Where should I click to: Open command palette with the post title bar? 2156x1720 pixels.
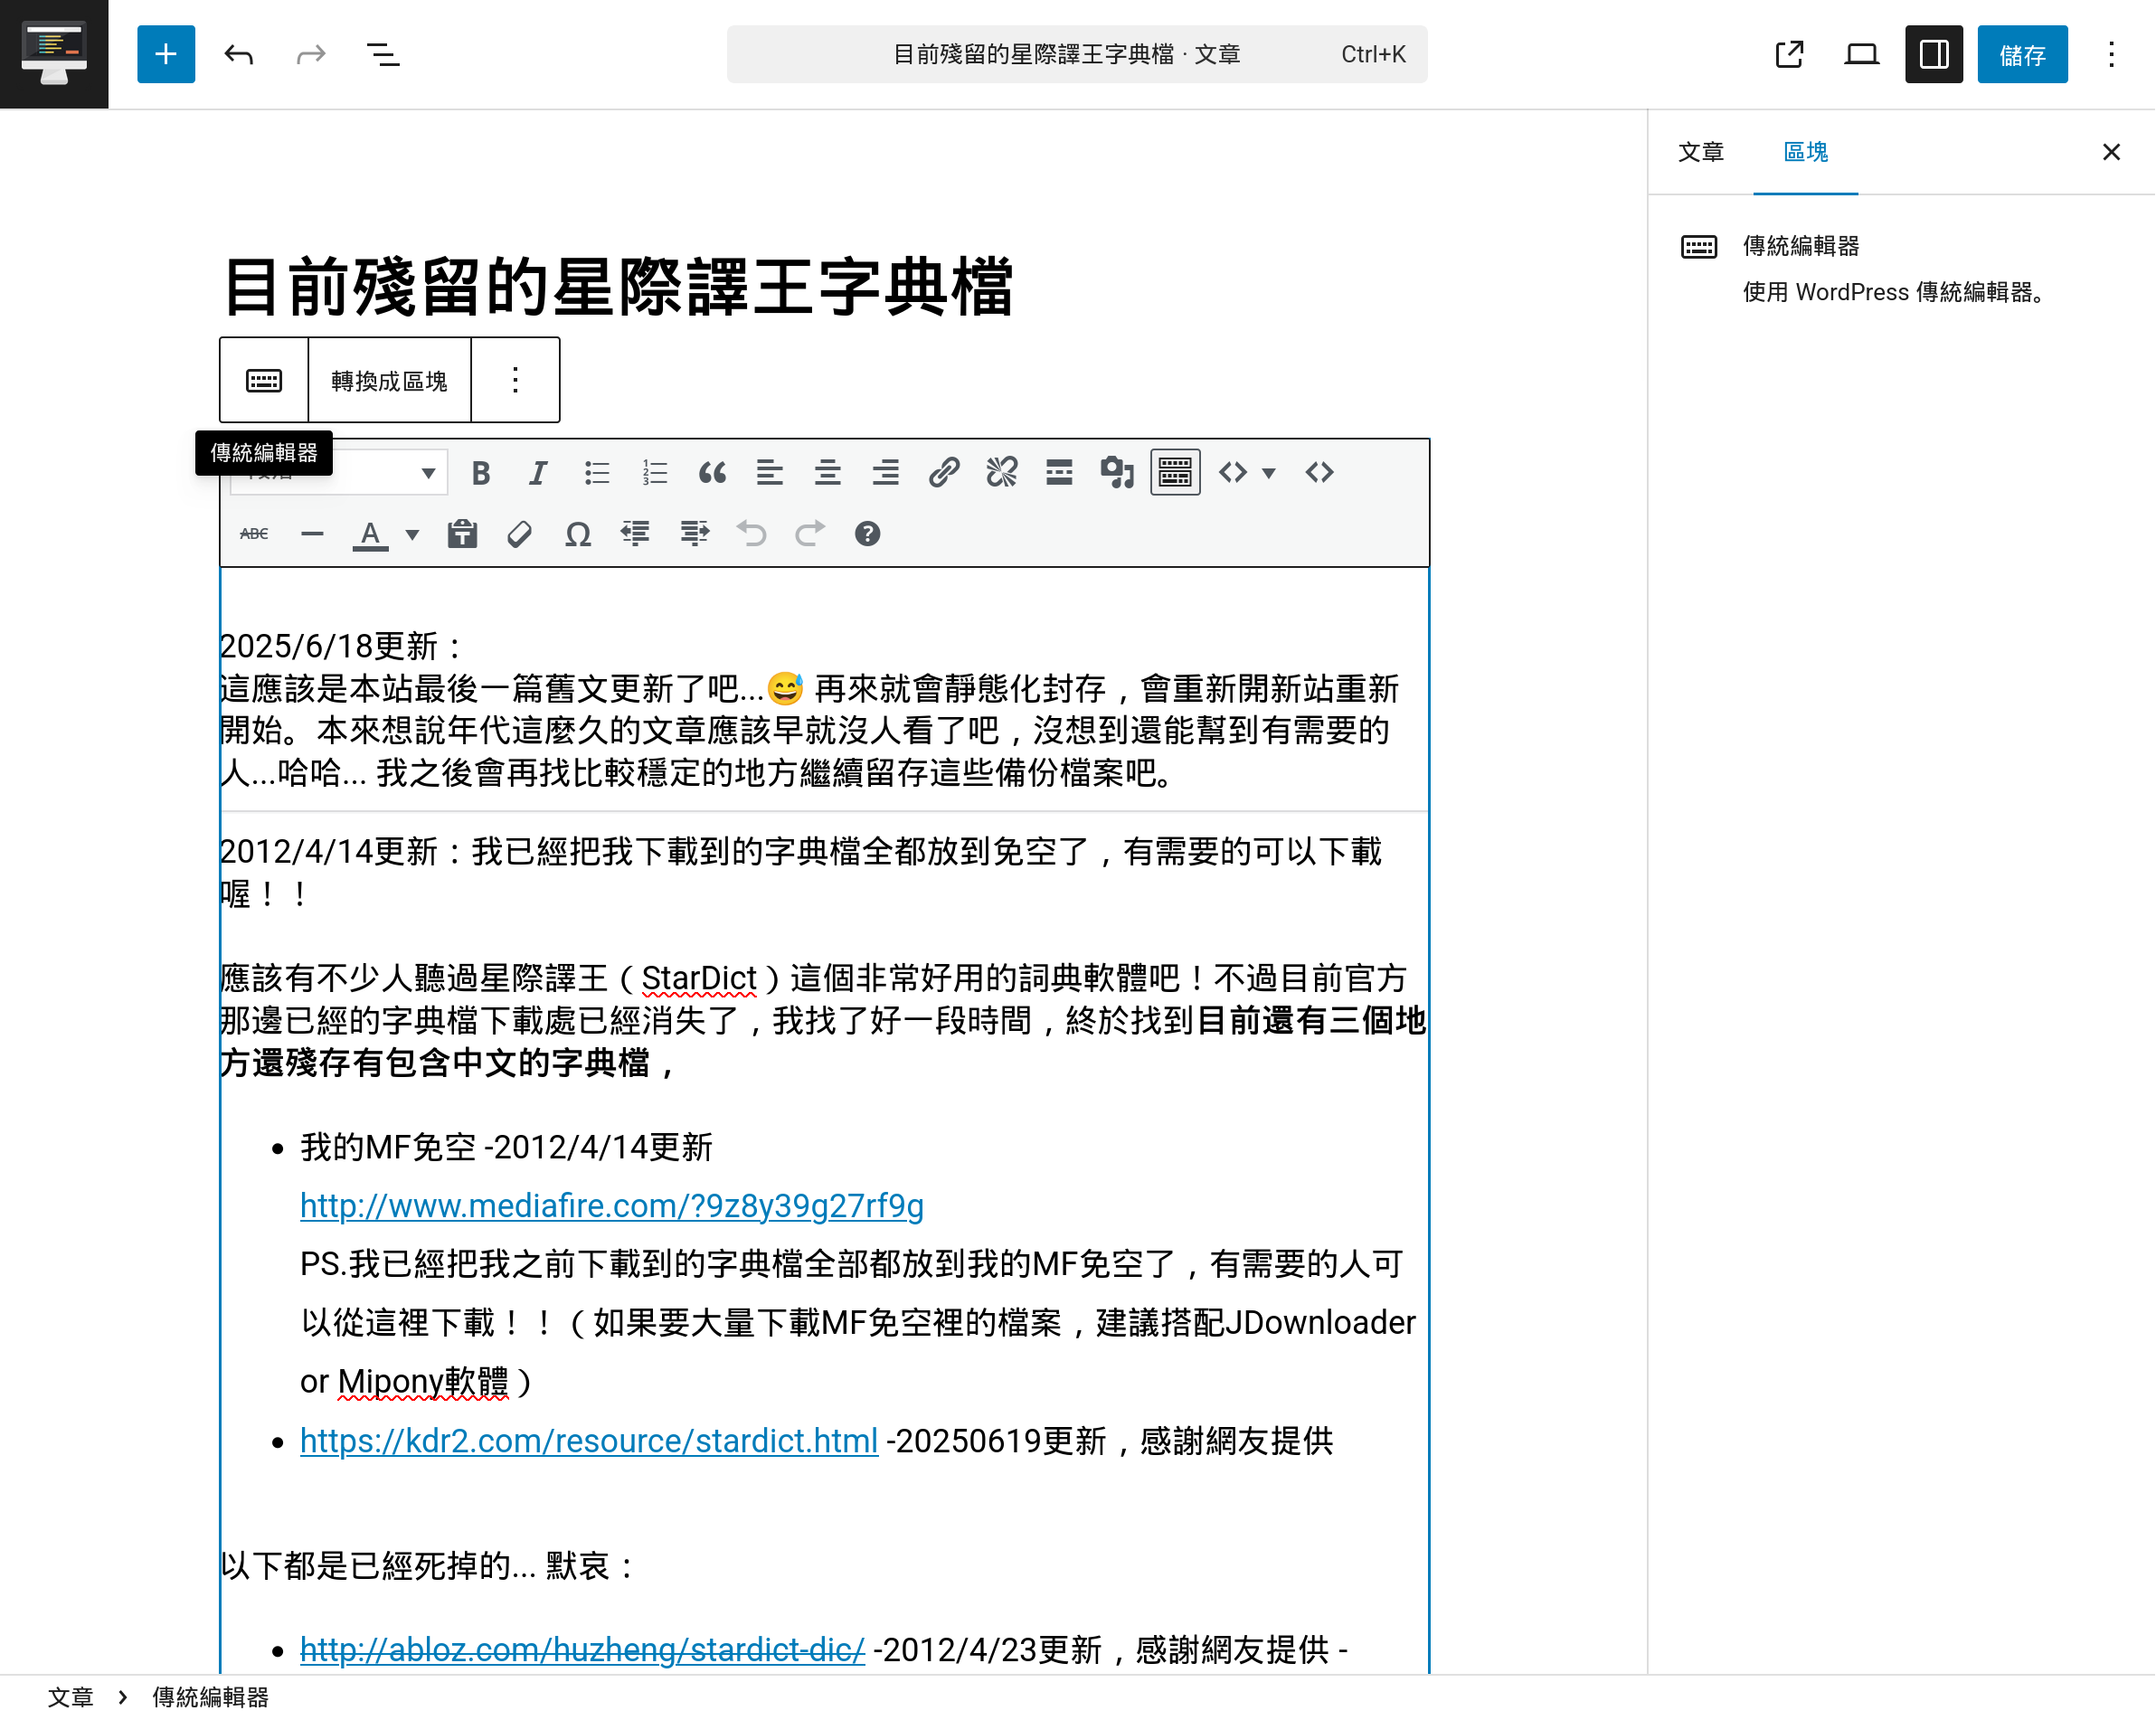(x=1077, y=54)
